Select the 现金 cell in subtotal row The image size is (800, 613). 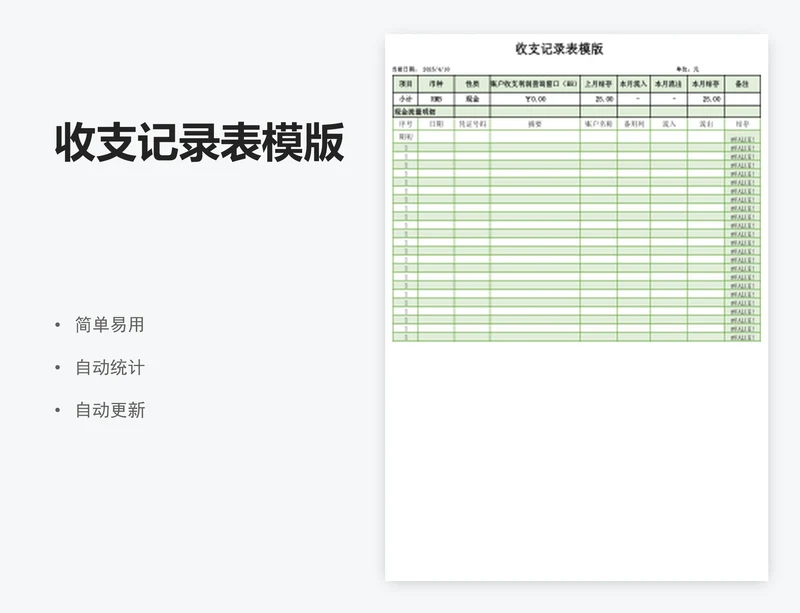click(x=472, y=99)
